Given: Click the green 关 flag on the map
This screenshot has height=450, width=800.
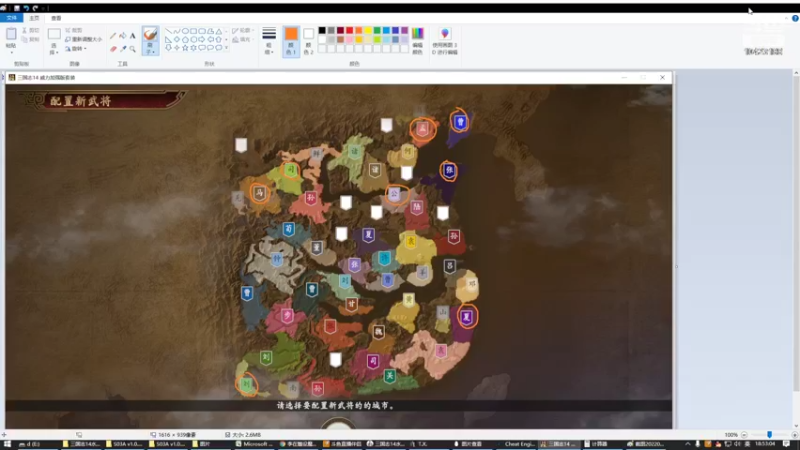Looking at the screenshot, I should (389, 376).
